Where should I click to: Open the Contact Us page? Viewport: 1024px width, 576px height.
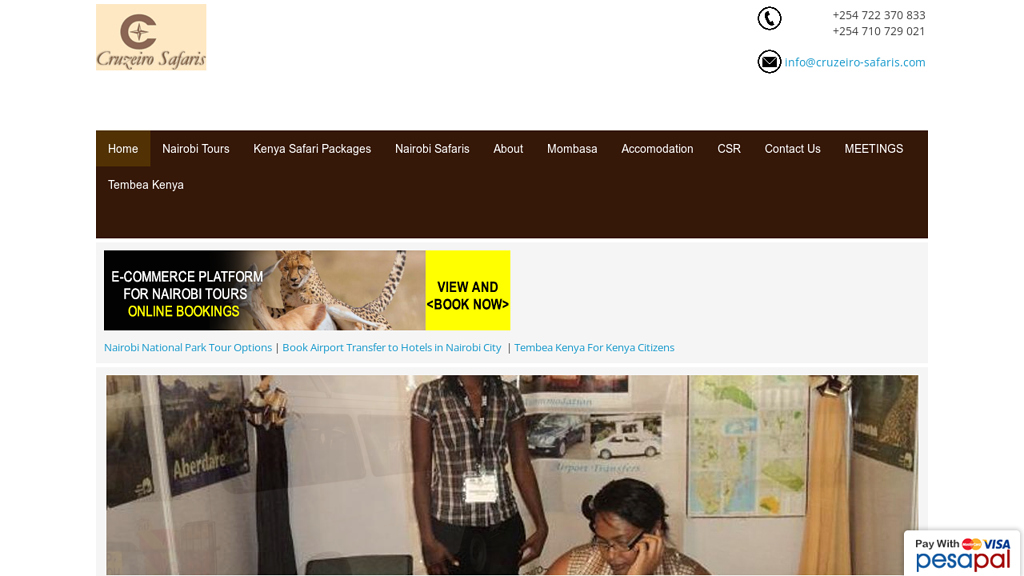click(x=792, y=148)
